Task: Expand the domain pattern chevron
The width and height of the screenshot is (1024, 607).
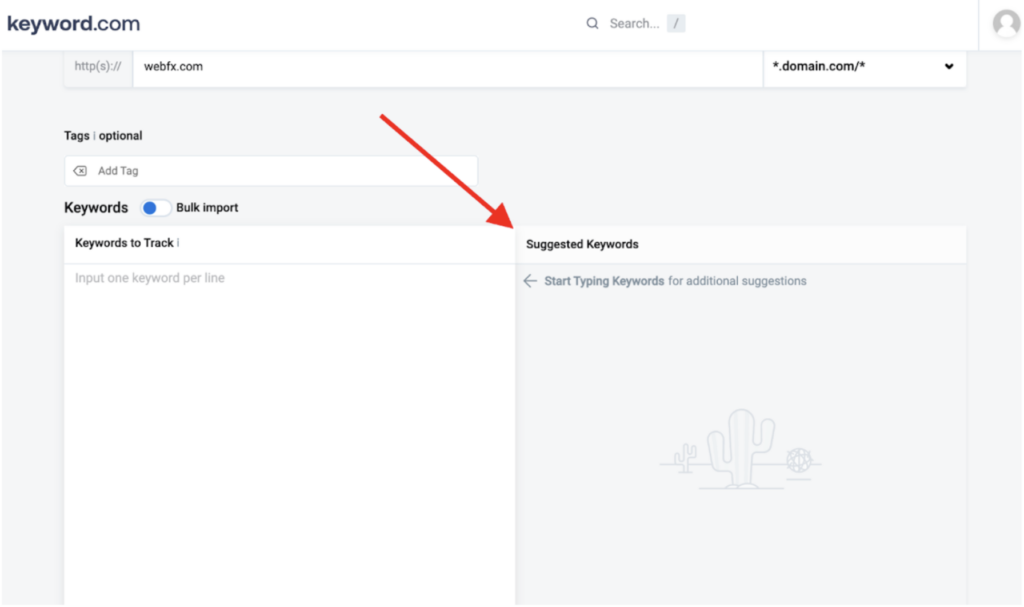Action: click(949, 67)
